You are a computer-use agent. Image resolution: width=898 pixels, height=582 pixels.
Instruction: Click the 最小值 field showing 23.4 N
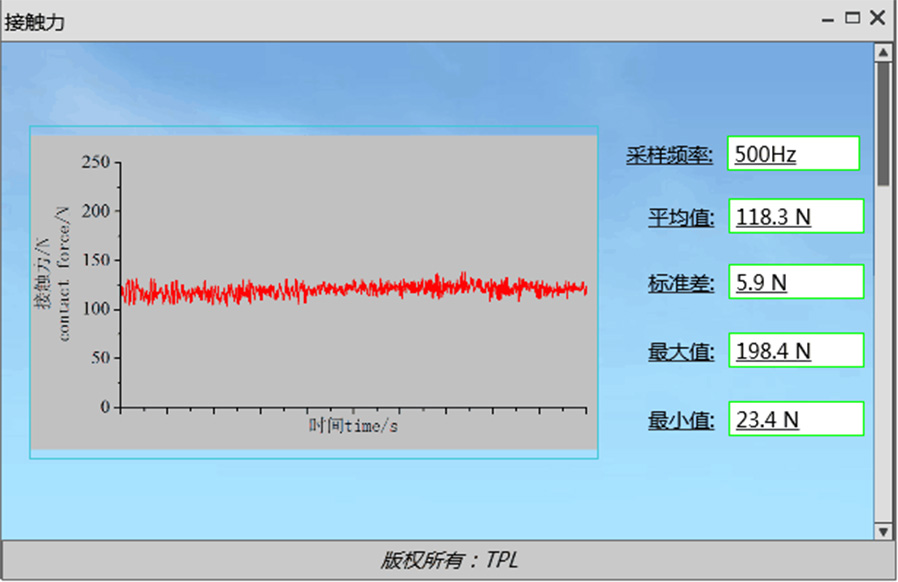796,419
